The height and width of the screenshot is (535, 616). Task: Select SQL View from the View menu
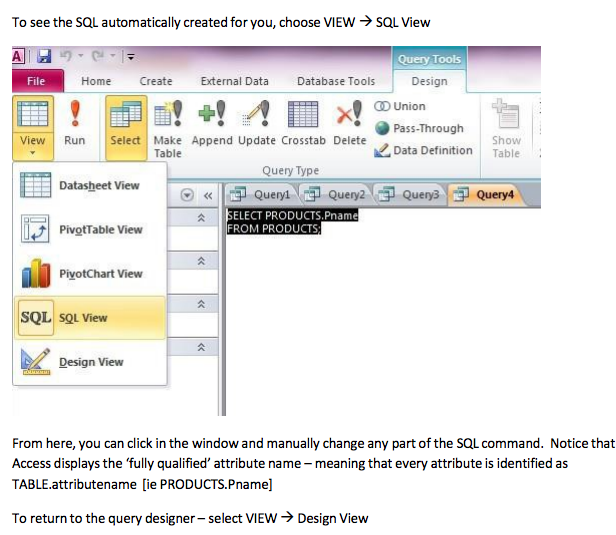click(x=90, y=318)
